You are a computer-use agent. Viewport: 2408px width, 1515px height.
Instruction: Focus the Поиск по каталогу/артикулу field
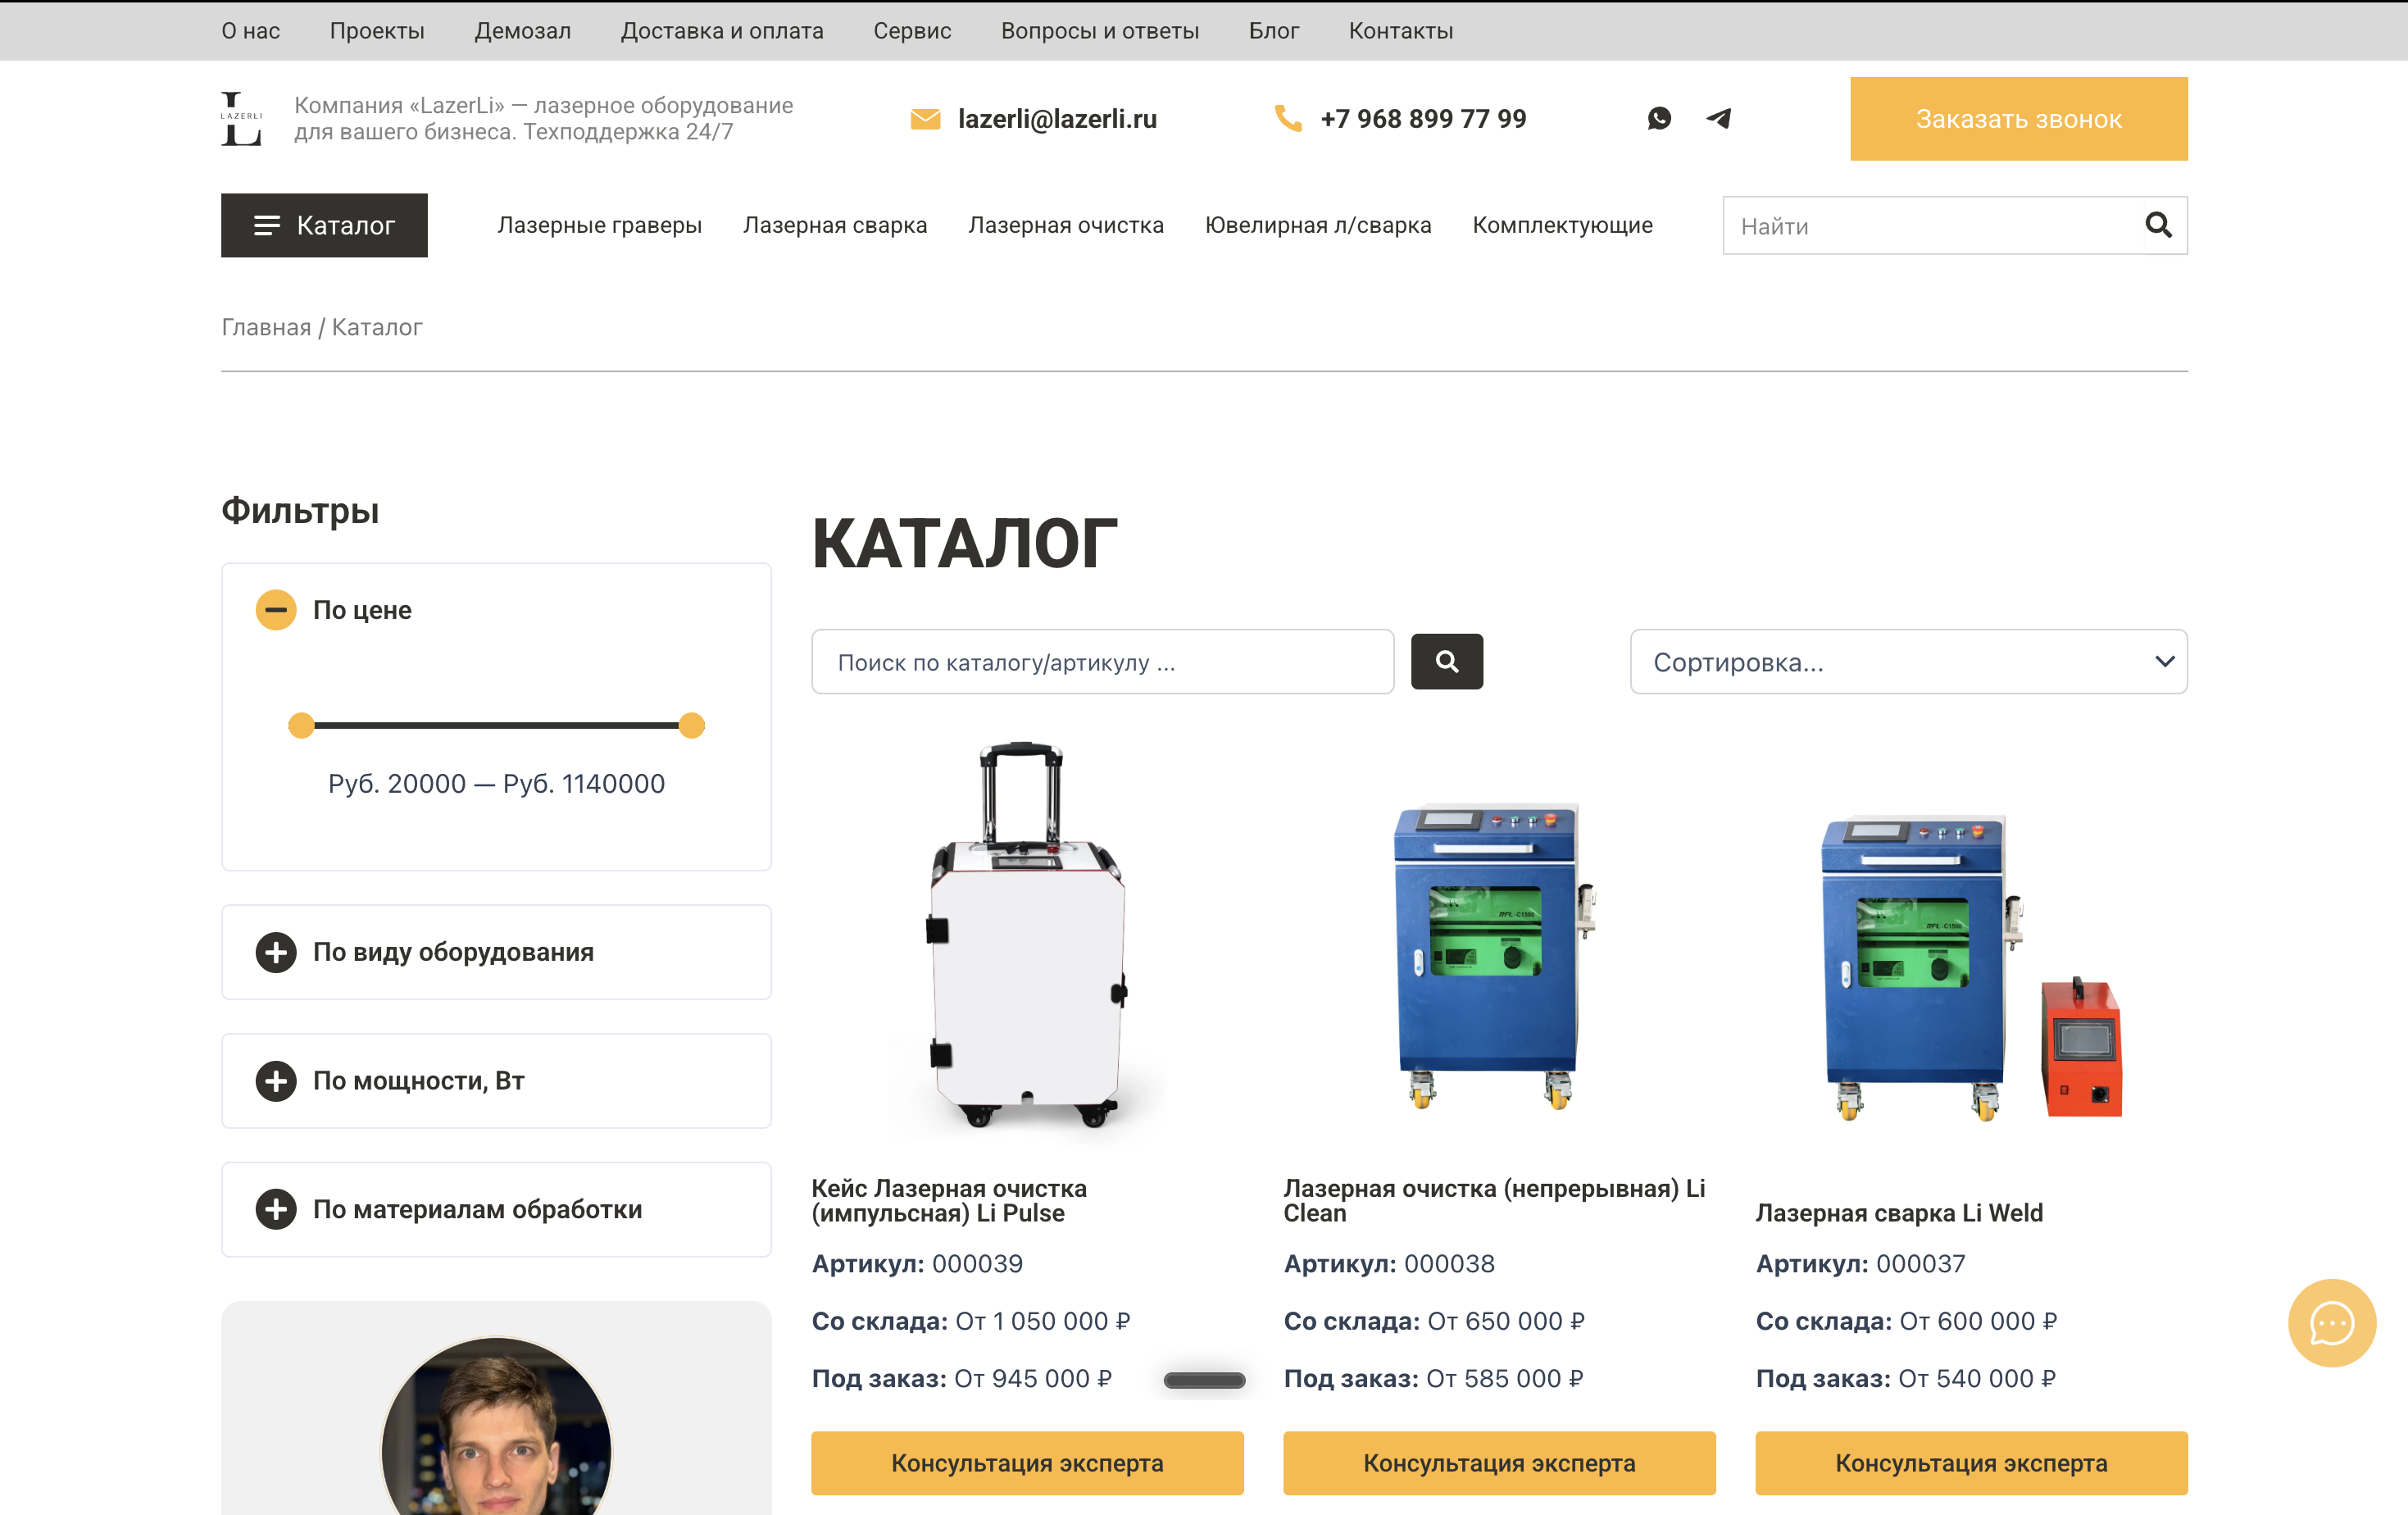coord(1102,661)
